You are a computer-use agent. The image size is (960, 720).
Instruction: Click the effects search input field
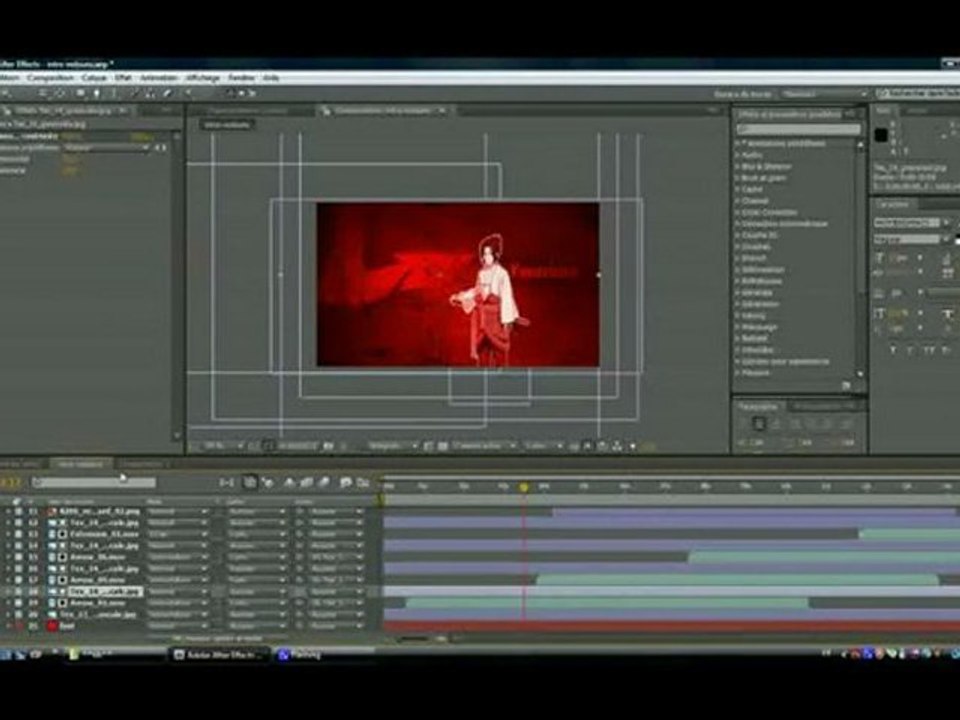[x=798, y=129]
